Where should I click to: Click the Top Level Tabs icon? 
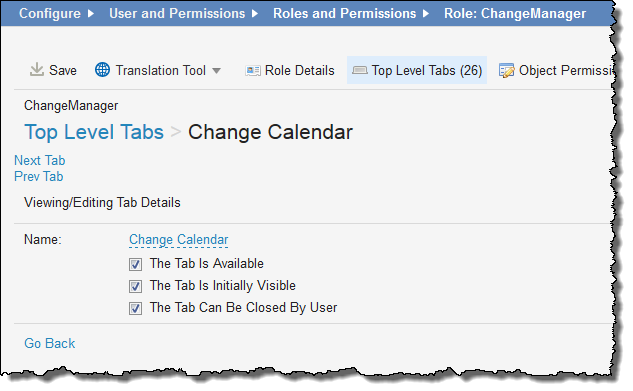click(x=360, y=71)
